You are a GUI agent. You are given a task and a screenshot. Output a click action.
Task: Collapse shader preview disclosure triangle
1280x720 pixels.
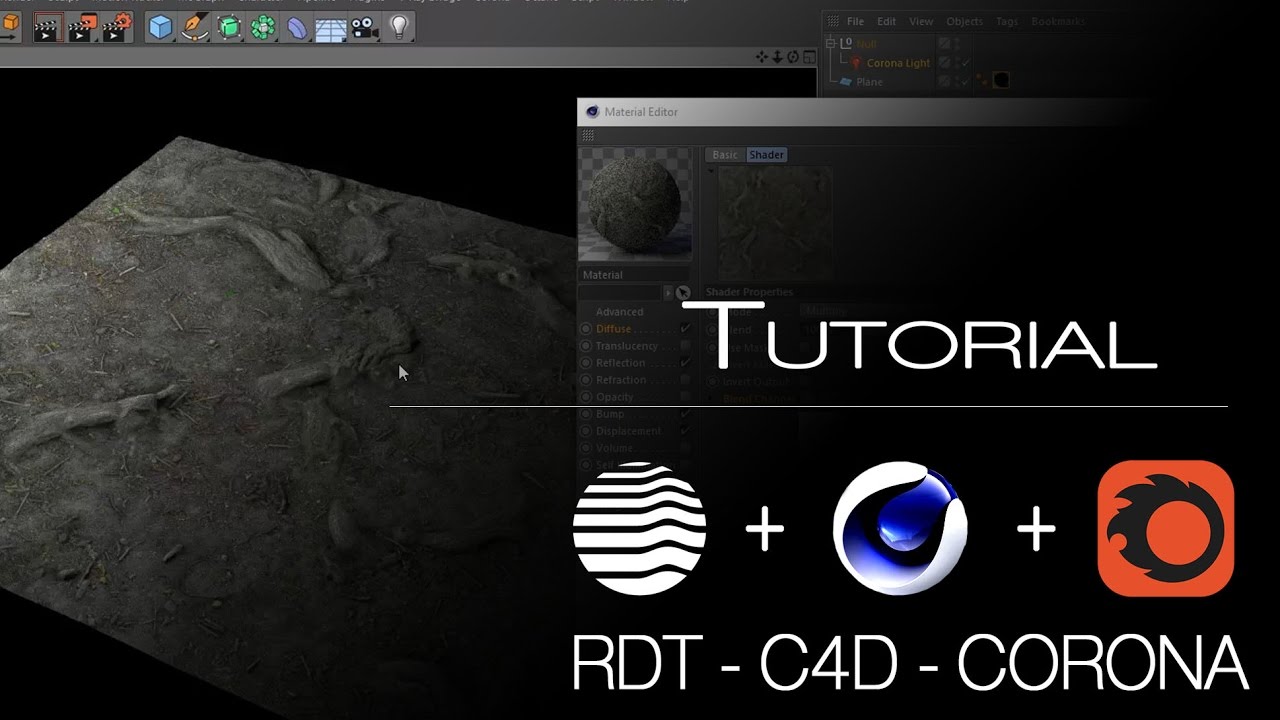711,170
